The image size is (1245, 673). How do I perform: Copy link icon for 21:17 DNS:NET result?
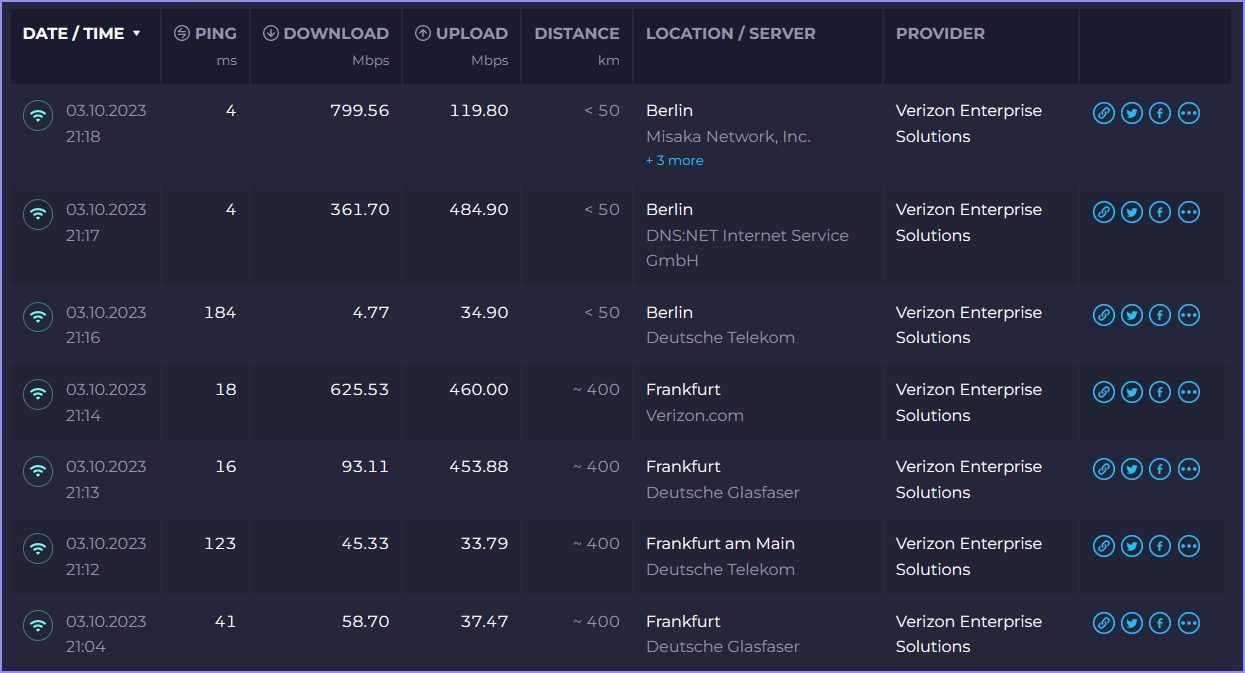(x=1104, y=212)
